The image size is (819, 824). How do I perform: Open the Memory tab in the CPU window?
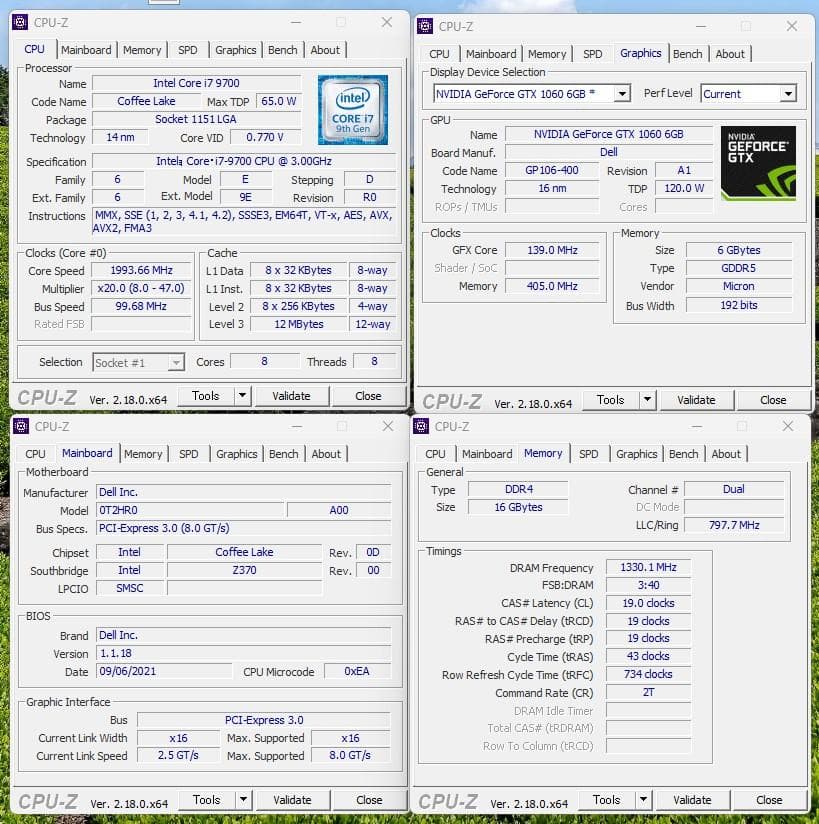tap(142, 50)
